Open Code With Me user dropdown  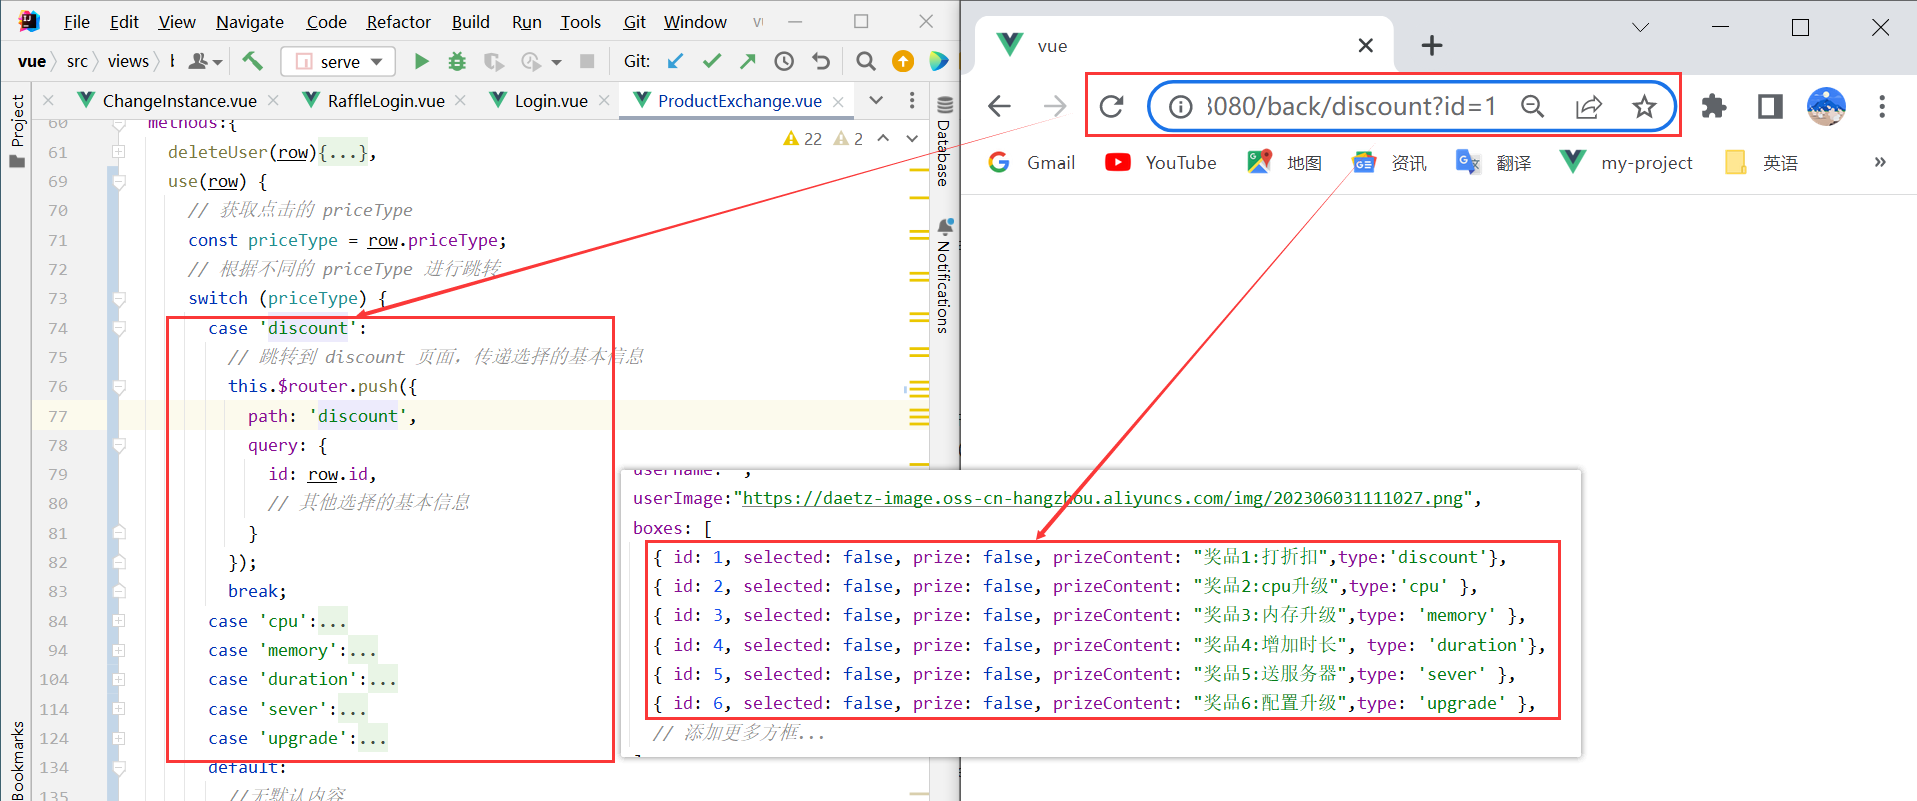point(204,62)
